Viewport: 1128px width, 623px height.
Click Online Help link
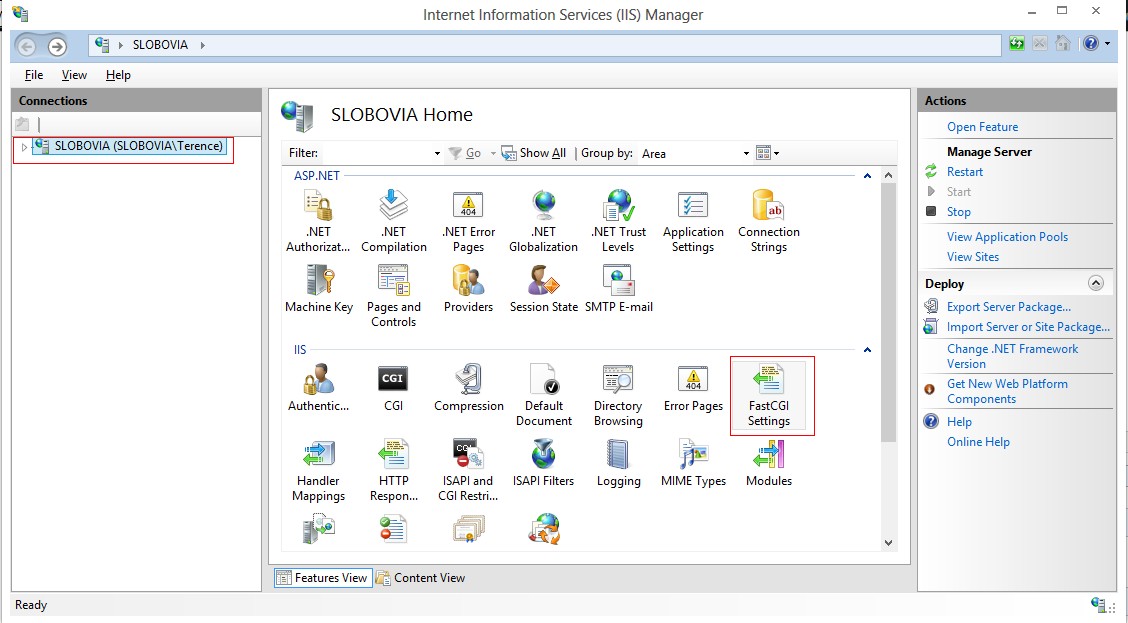pos(978,442)
